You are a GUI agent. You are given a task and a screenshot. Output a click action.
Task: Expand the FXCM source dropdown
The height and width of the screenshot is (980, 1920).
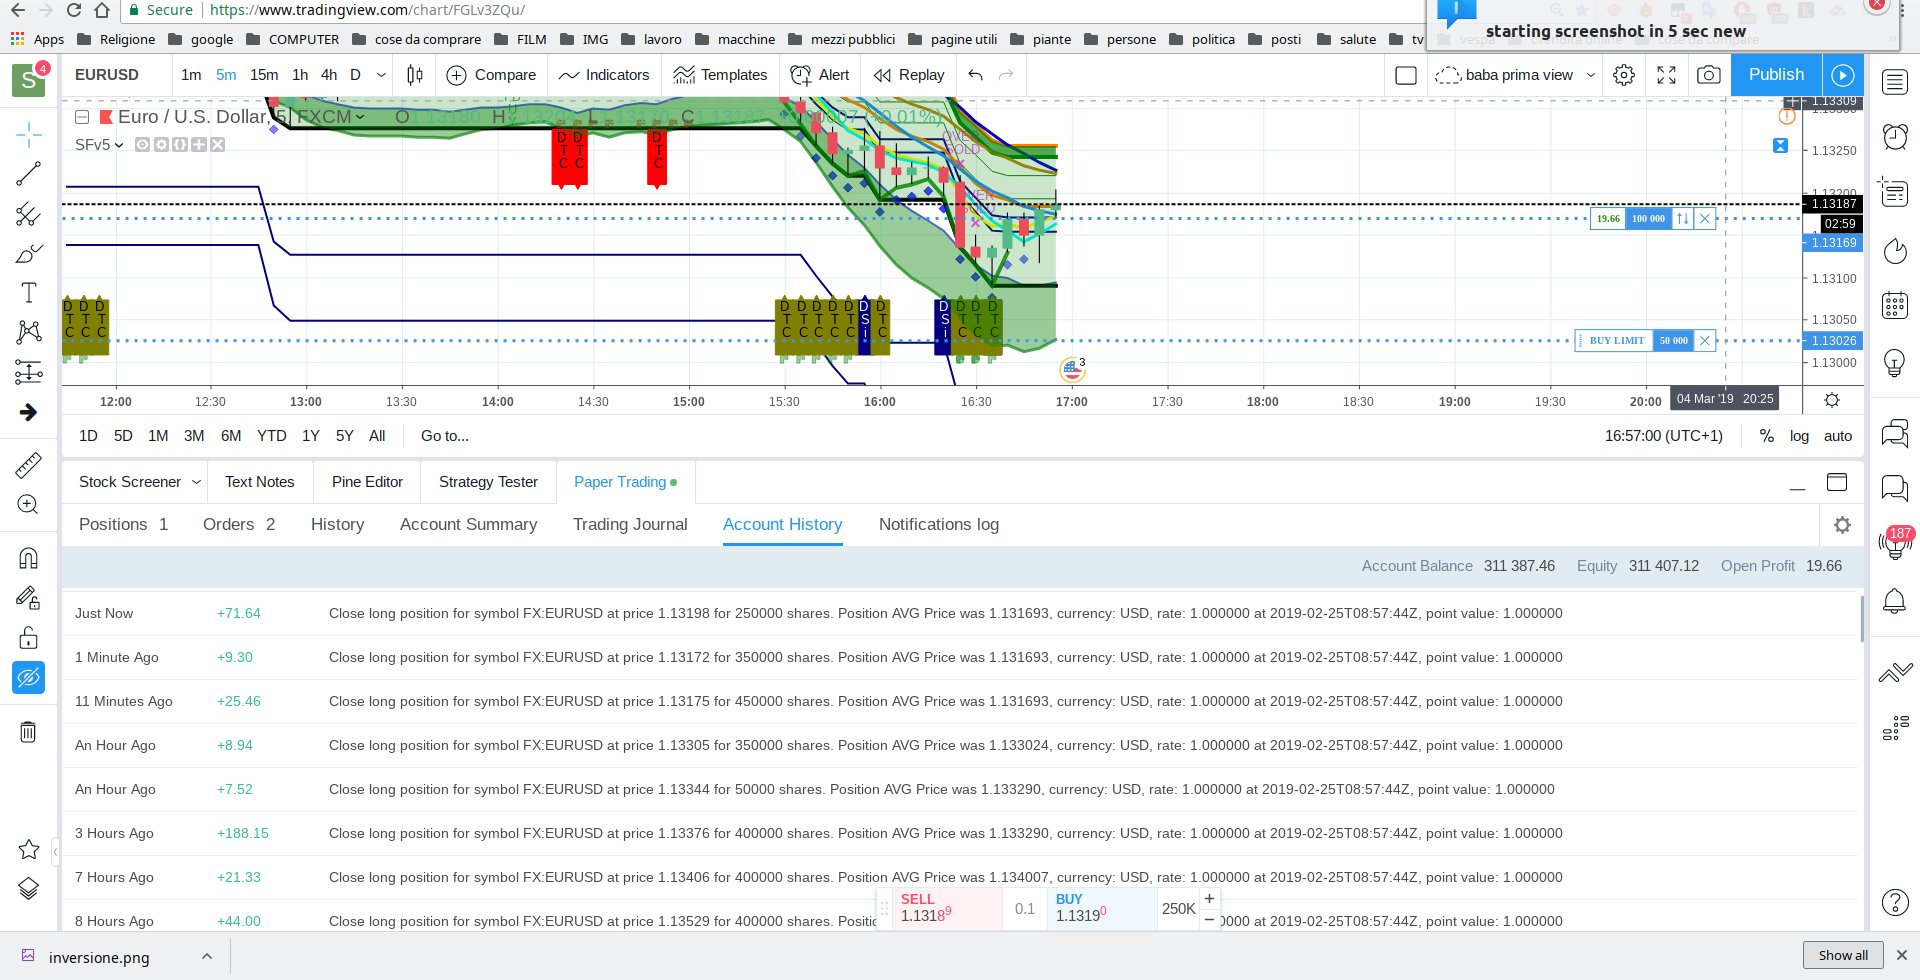pyautogui.click(x=360, y=117)
